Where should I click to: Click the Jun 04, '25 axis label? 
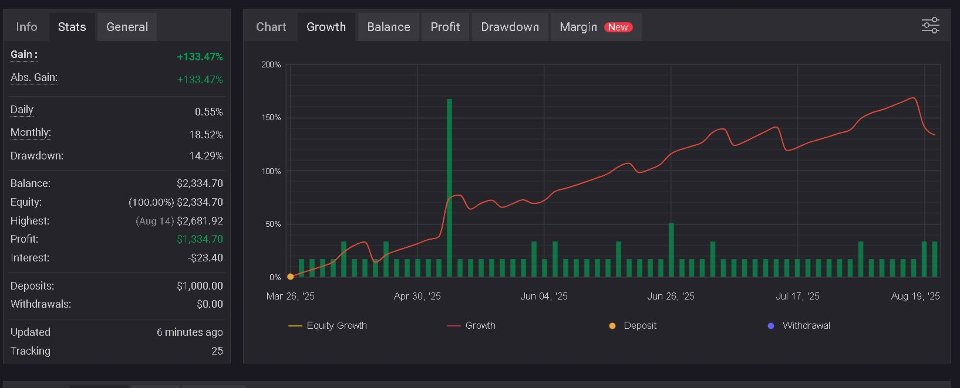pos(544,296)
